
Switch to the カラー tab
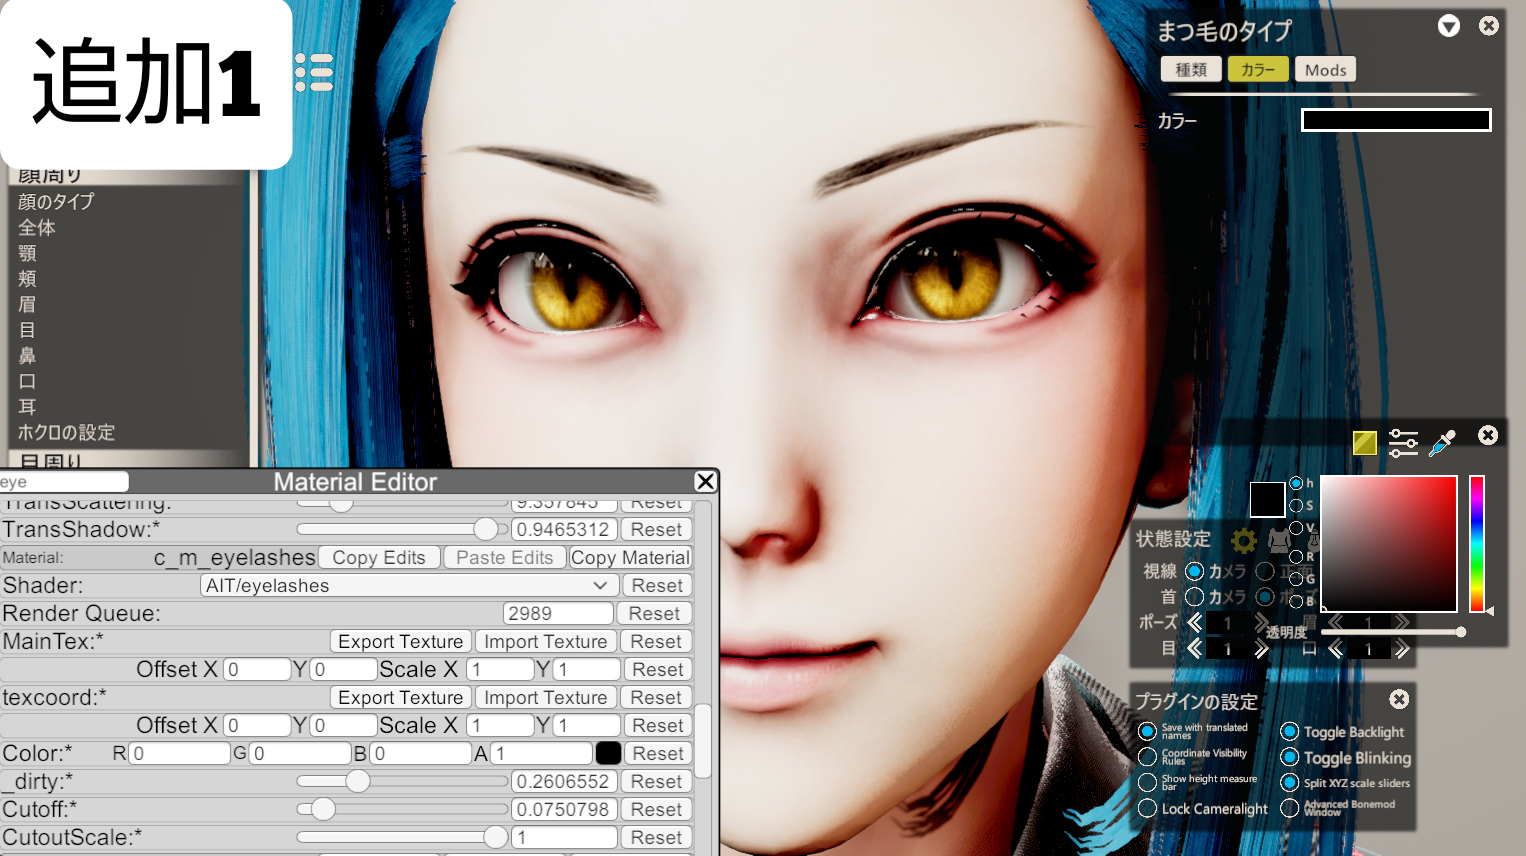pyautogui.click(x=1258, y=69)
